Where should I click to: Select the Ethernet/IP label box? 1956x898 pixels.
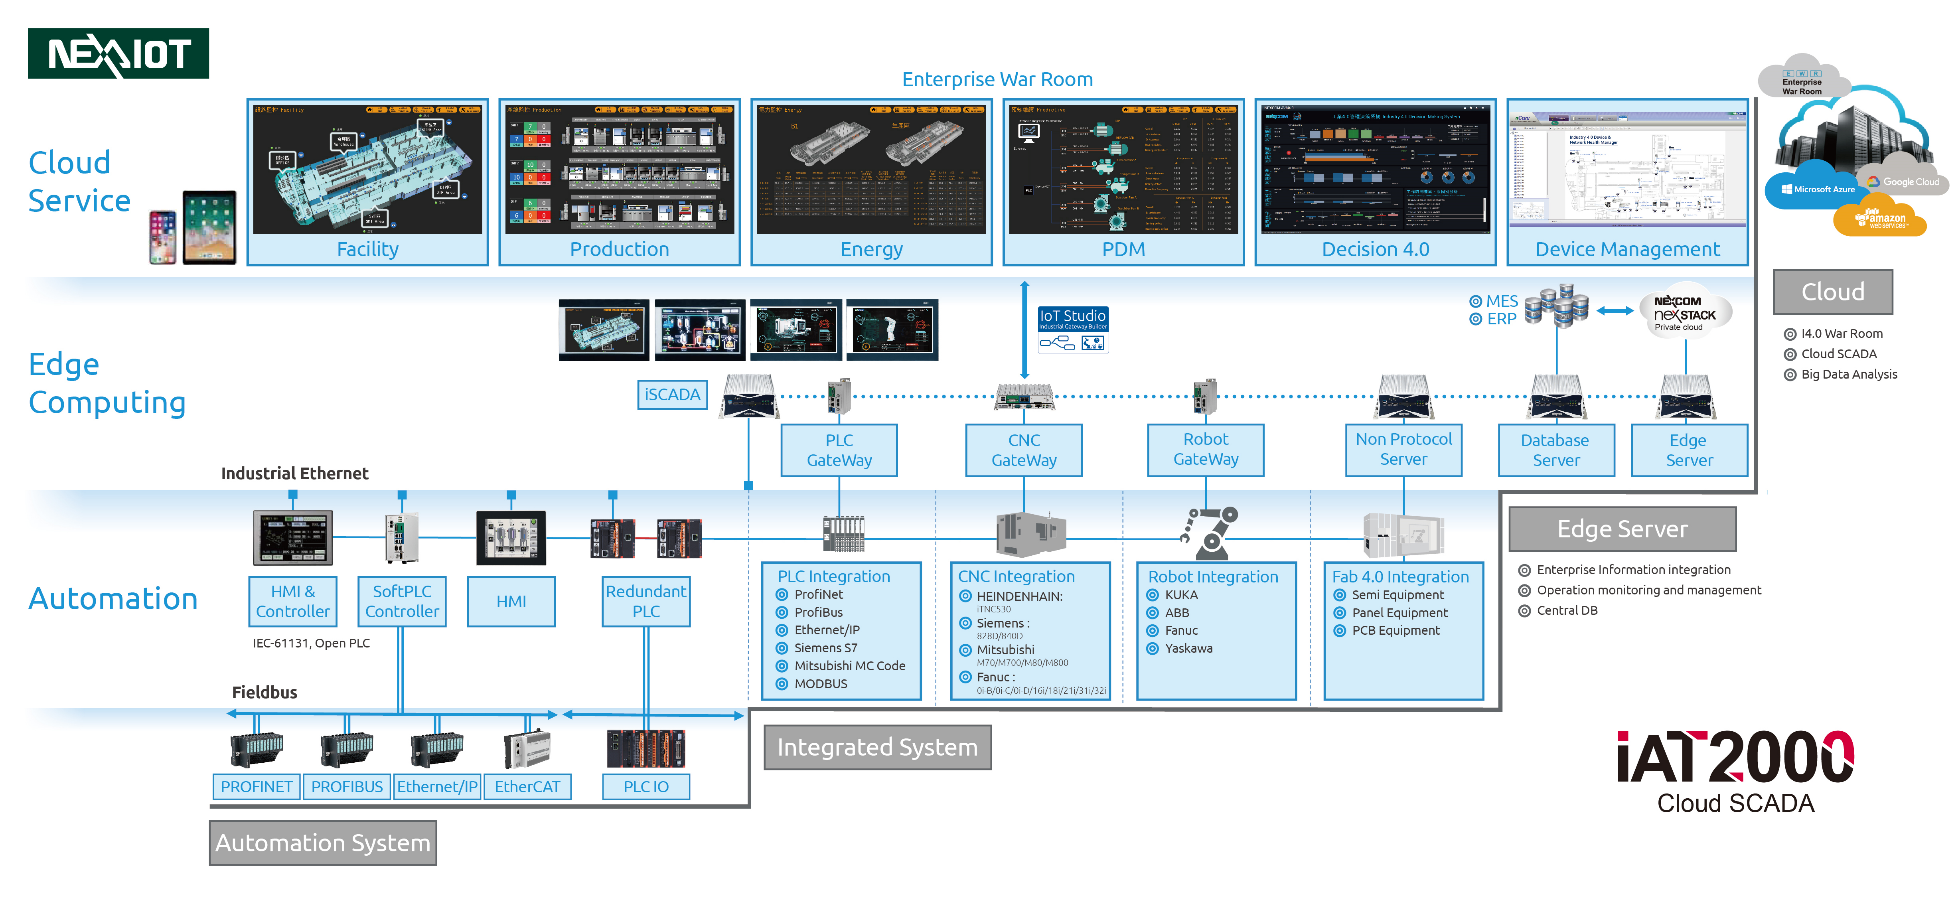(437, 787)
